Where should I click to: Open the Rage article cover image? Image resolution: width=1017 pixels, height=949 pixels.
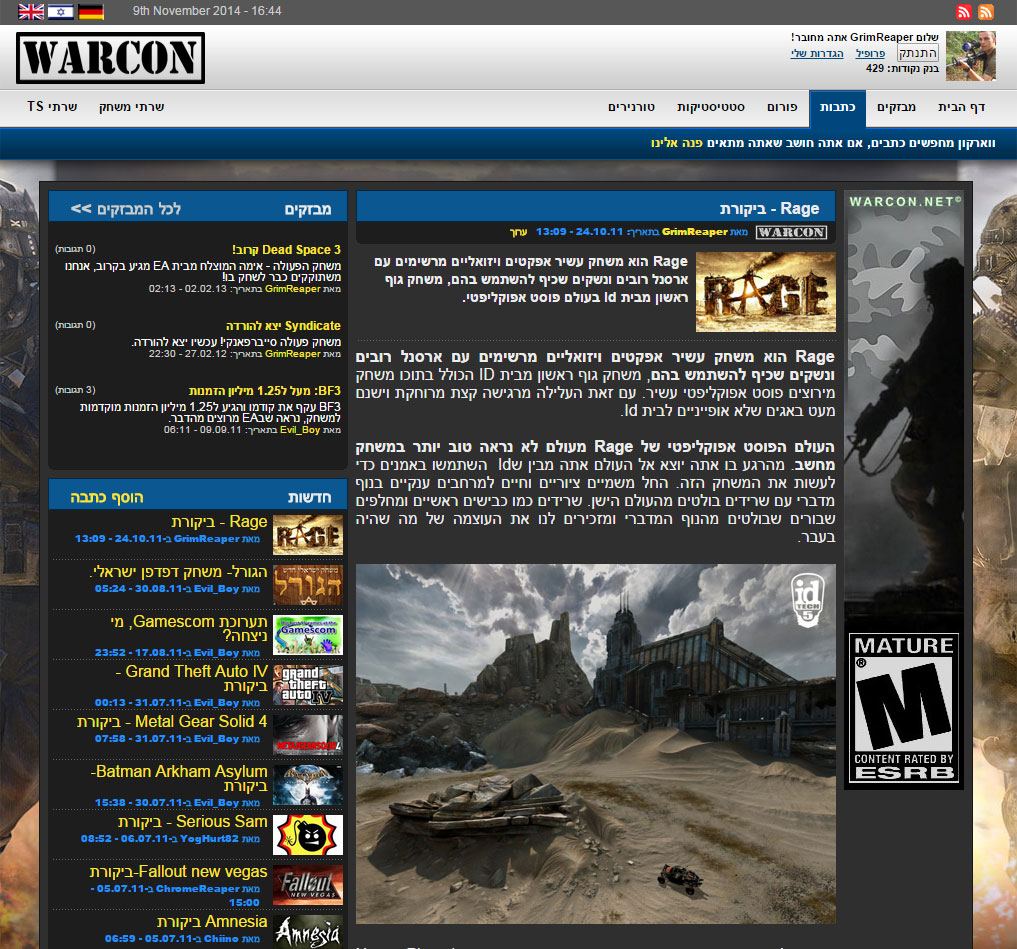(x=765, y=292)
